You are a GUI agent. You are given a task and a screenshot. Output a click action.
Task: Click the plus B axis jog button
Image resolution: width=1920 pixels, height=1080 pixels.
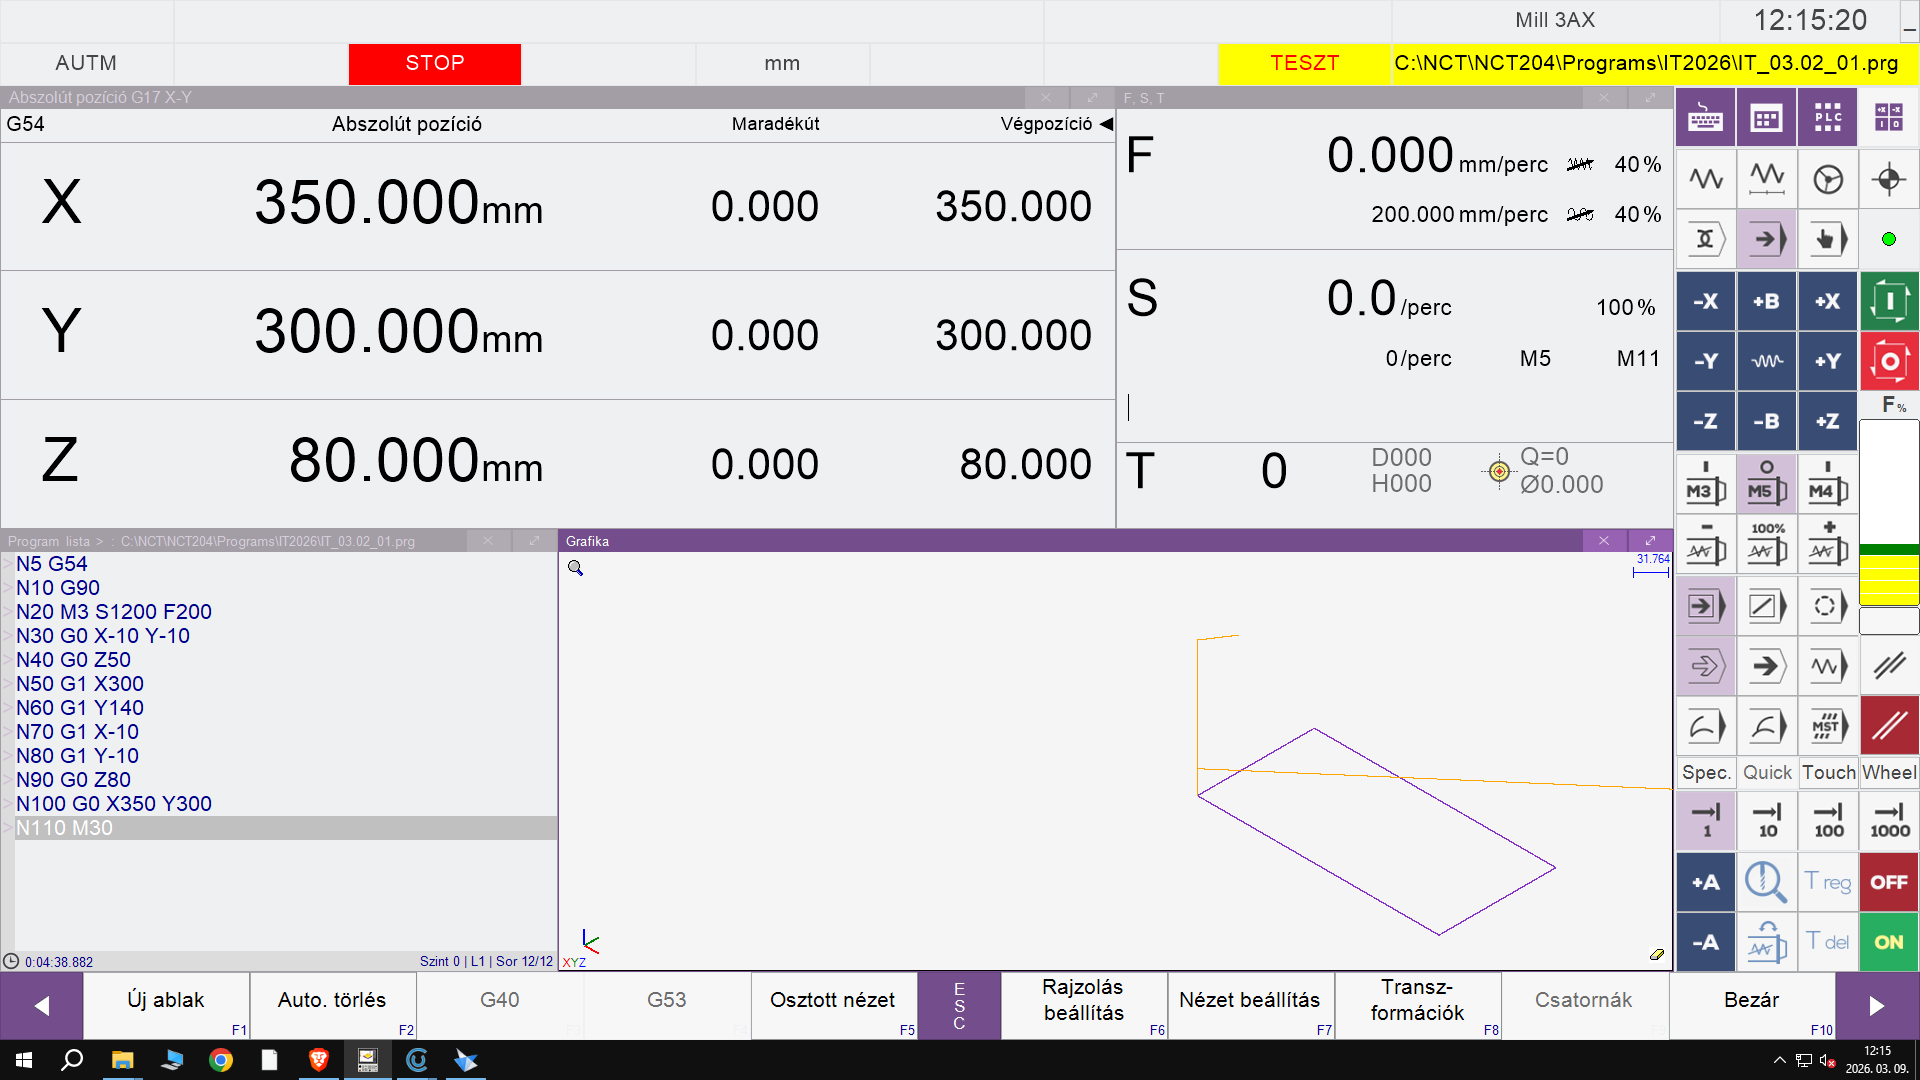click(x=1767, y=301)
